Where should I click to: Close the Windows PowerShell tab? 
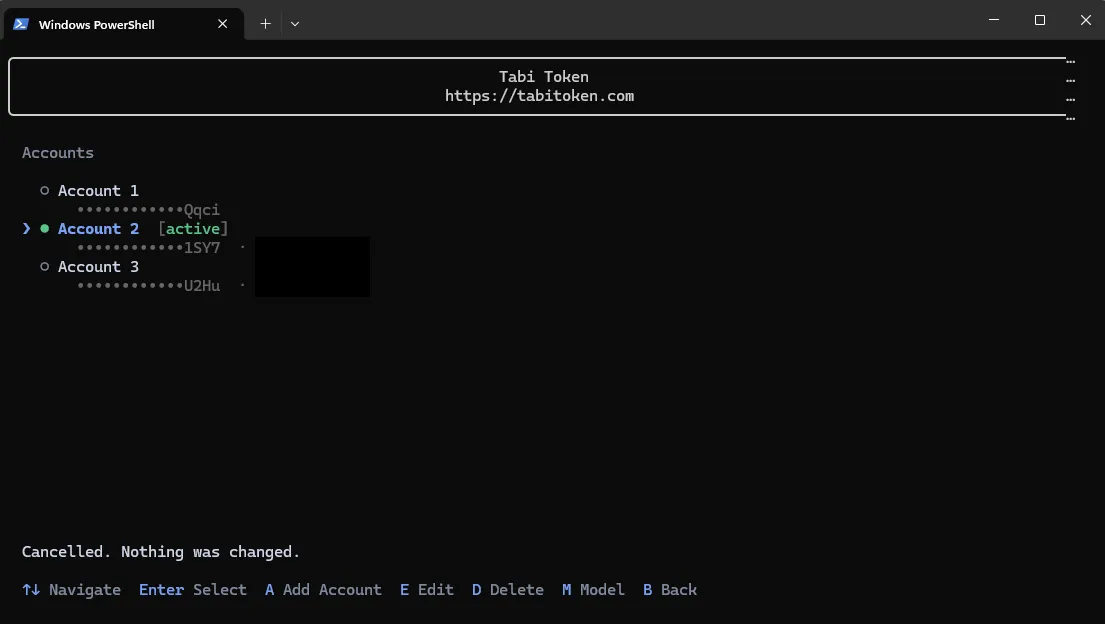(x=223, y=24)
